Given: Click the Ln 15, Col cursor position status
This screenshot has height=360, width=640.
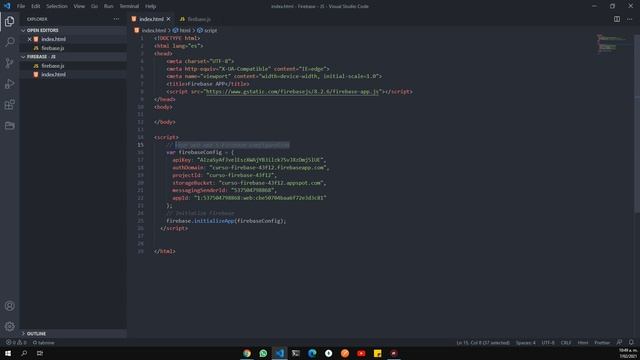Looking at the screenshot, I should click(x=483, y=342).
